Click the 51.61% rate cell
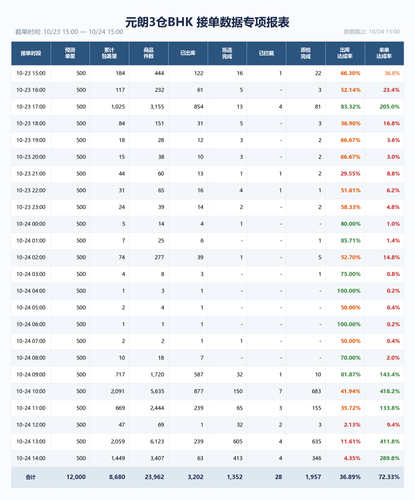The image size is (415, 500). pyautogui.click(x=351, y=190)
